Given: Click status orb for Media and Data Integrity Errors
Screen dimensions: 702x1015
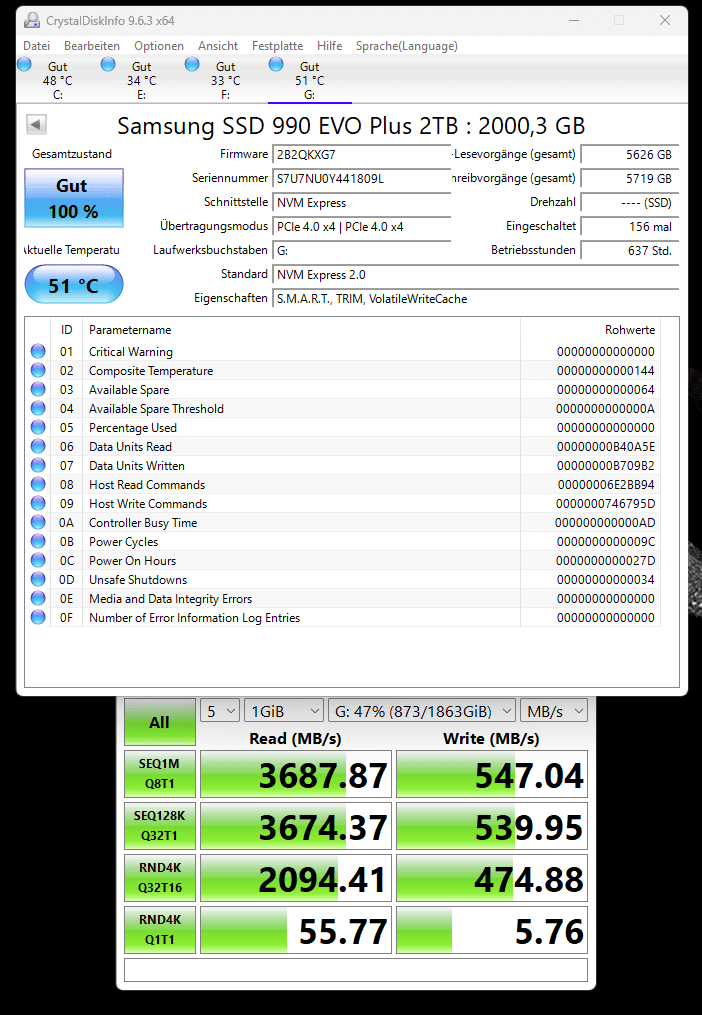Looking at the screenshot, I should click(38, 598).
